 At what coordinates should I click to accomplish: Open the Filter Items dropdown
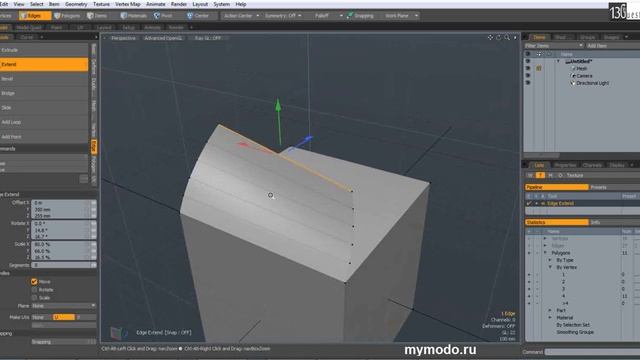pos(554,46)
